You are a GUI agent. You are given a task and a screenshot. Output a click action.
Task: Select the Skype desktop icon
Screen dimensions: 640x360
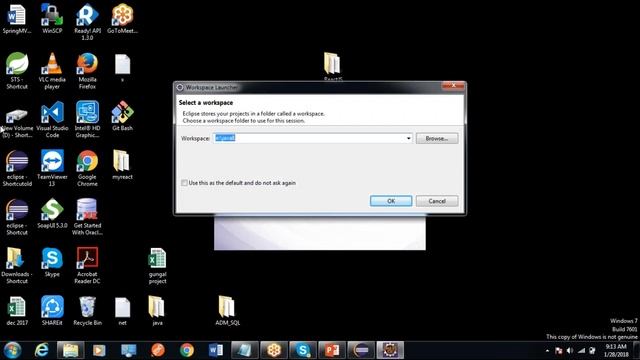52,262
